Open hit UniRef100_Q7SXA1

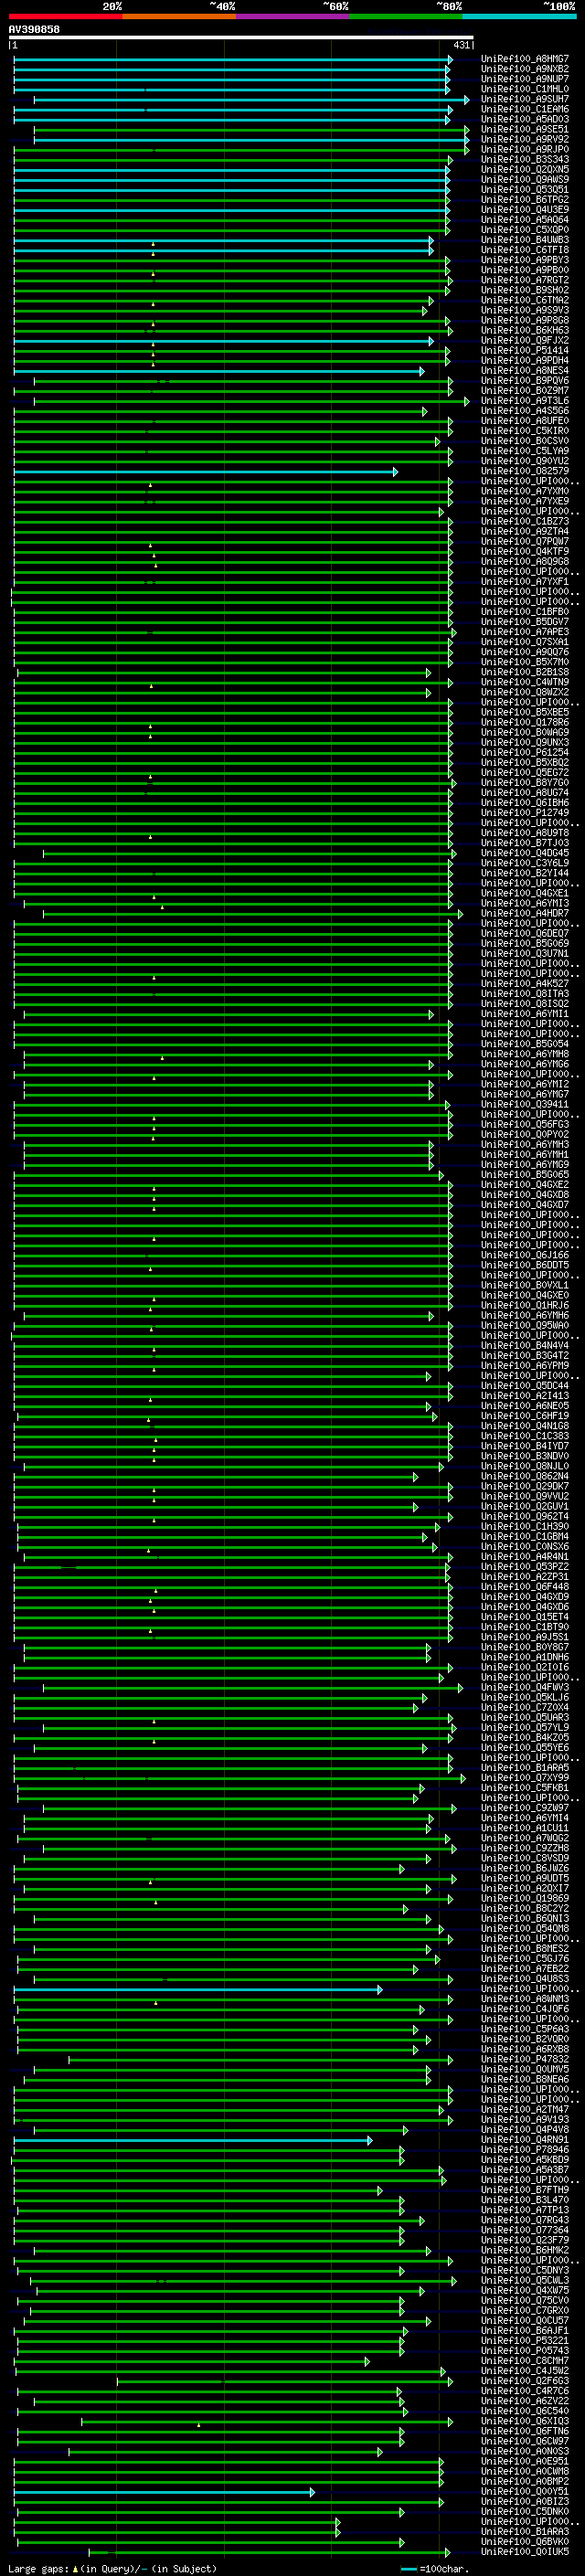point(524,642)
